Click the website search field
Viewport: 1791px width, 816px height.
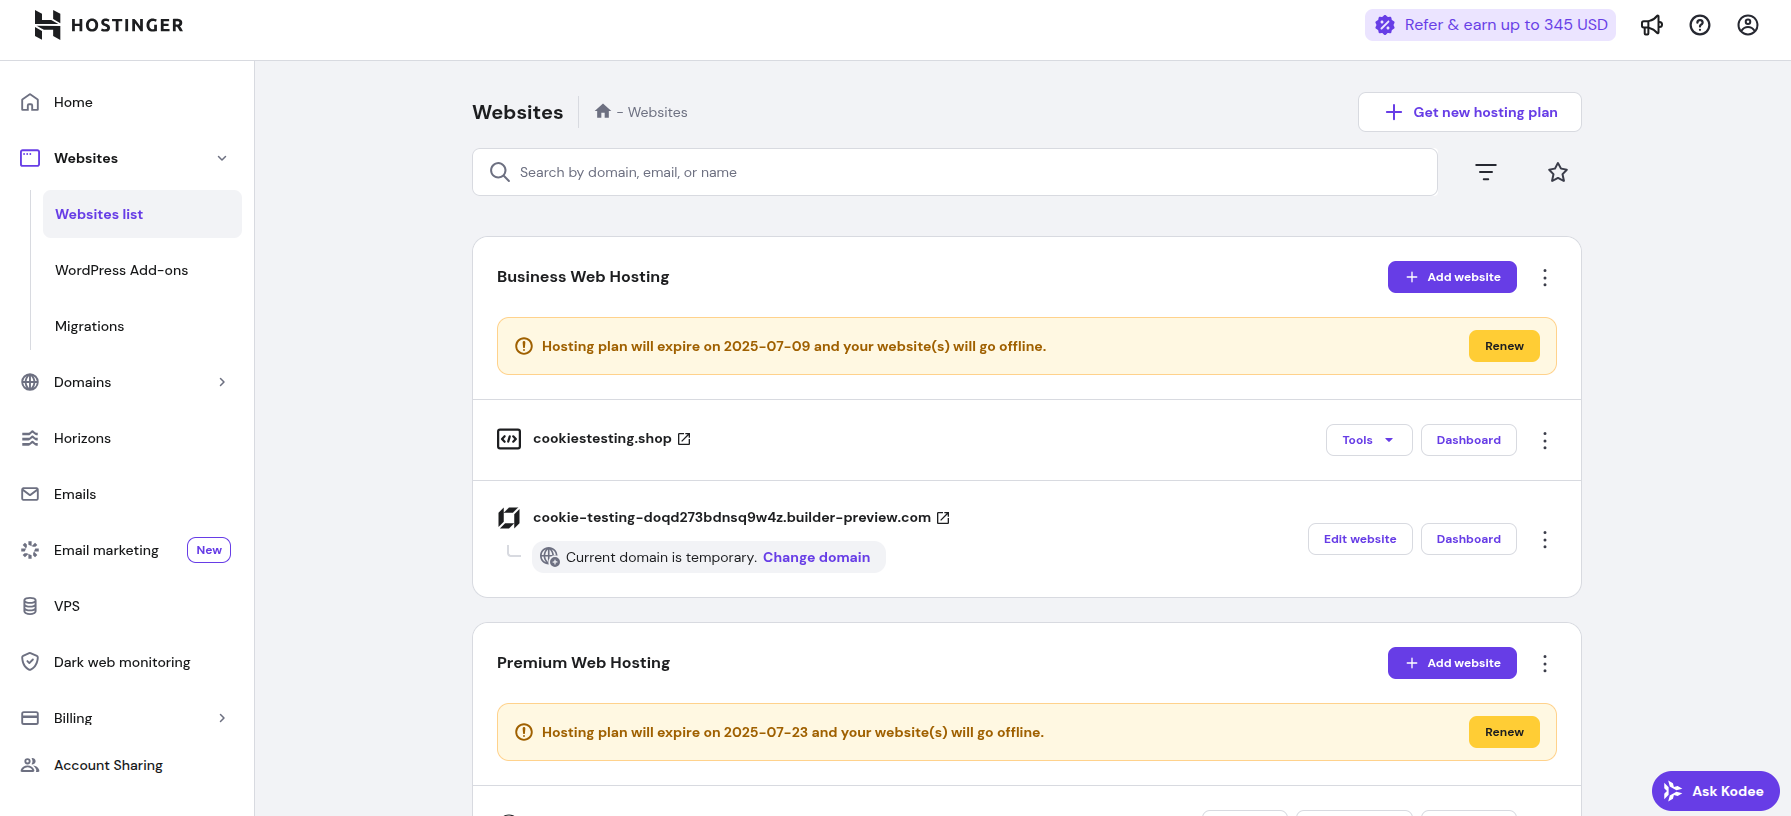tap(954, 172)
